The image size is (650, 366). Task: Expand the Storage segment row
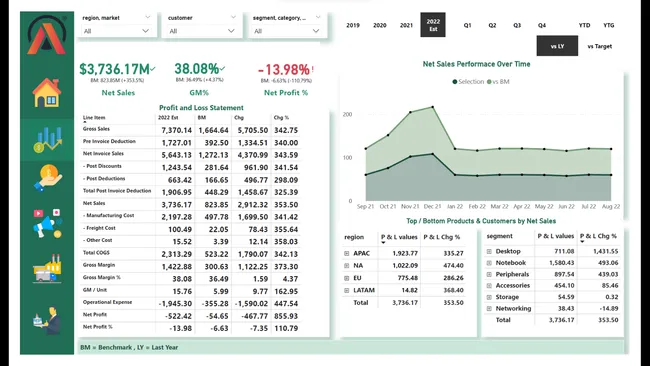pyautogui.click(x=489, y=297)
